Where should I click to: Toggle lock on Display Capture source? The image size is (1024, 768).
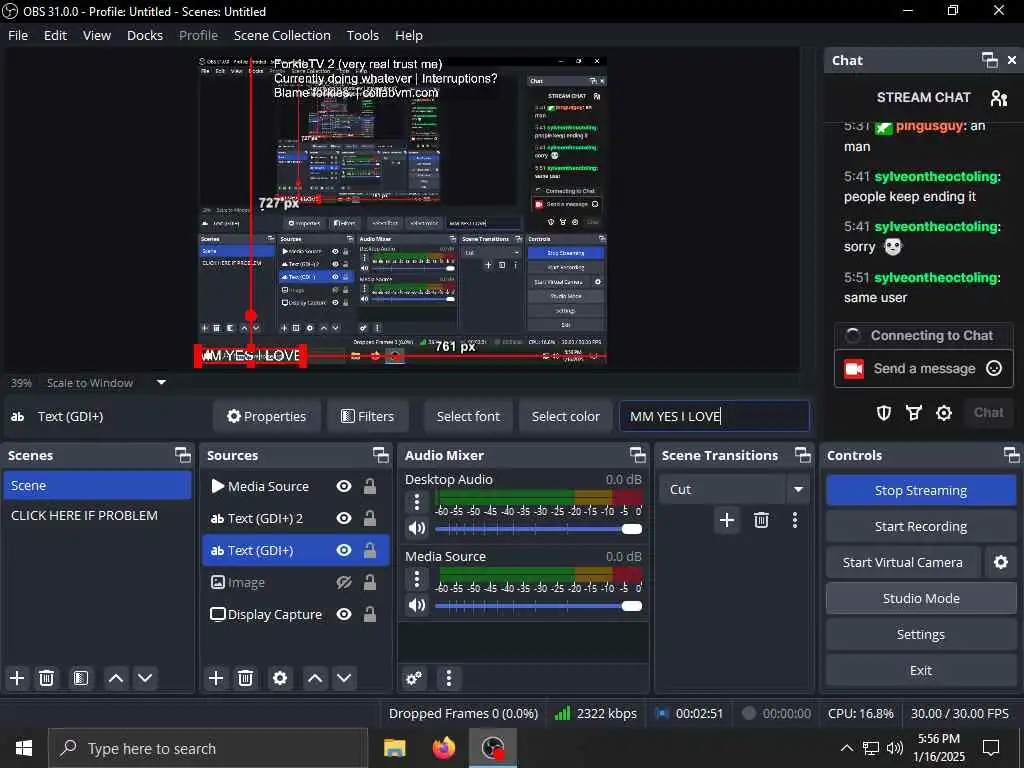coord(370,614)
